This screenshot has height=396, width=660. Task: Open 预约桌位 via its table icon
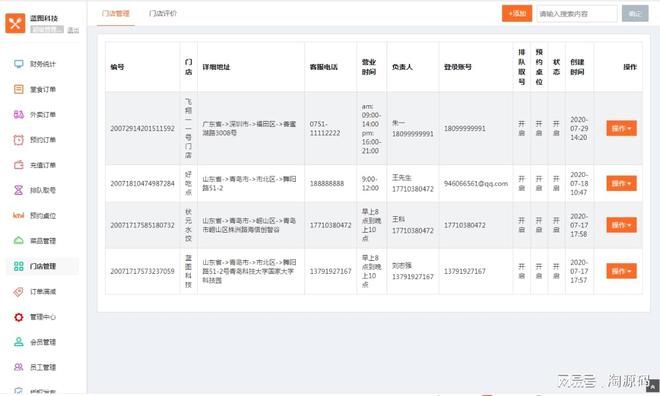point(19,215)
